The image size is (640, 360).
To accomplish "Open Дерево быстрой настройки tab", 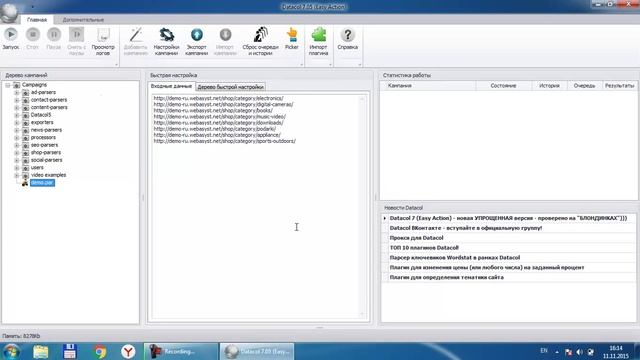I will coord(230,87).
